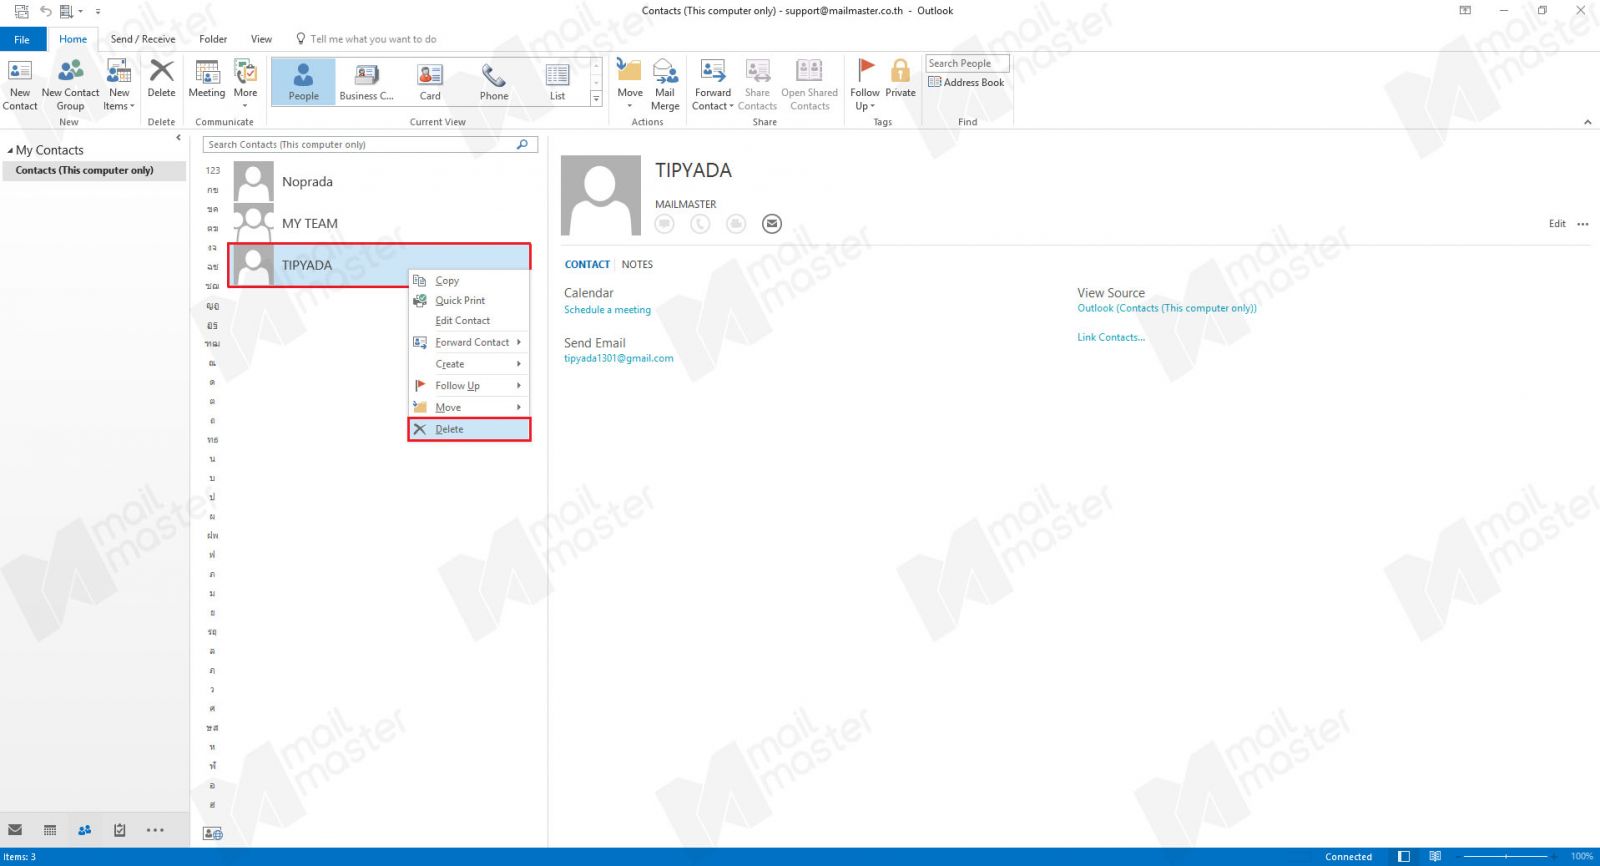This screenshot has width=1600, height=866.
Task: Open the NOTES tab for contact
Action: pyautogui.click(x=637, y=265)
